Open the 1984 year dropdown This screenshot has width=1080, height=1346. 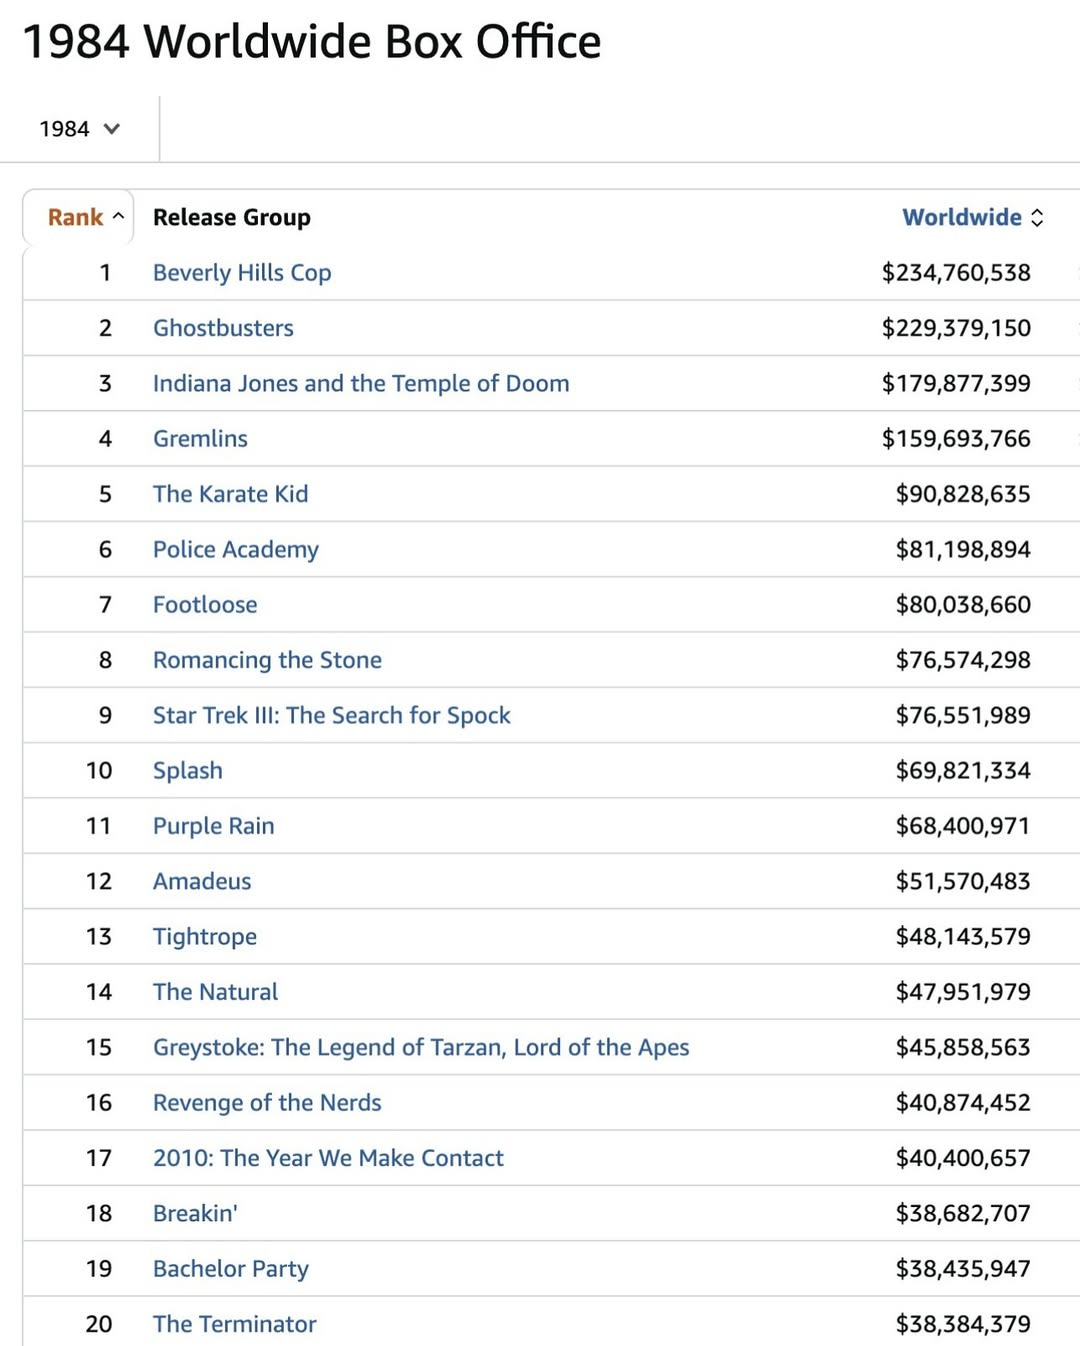(x=79, y=129)
